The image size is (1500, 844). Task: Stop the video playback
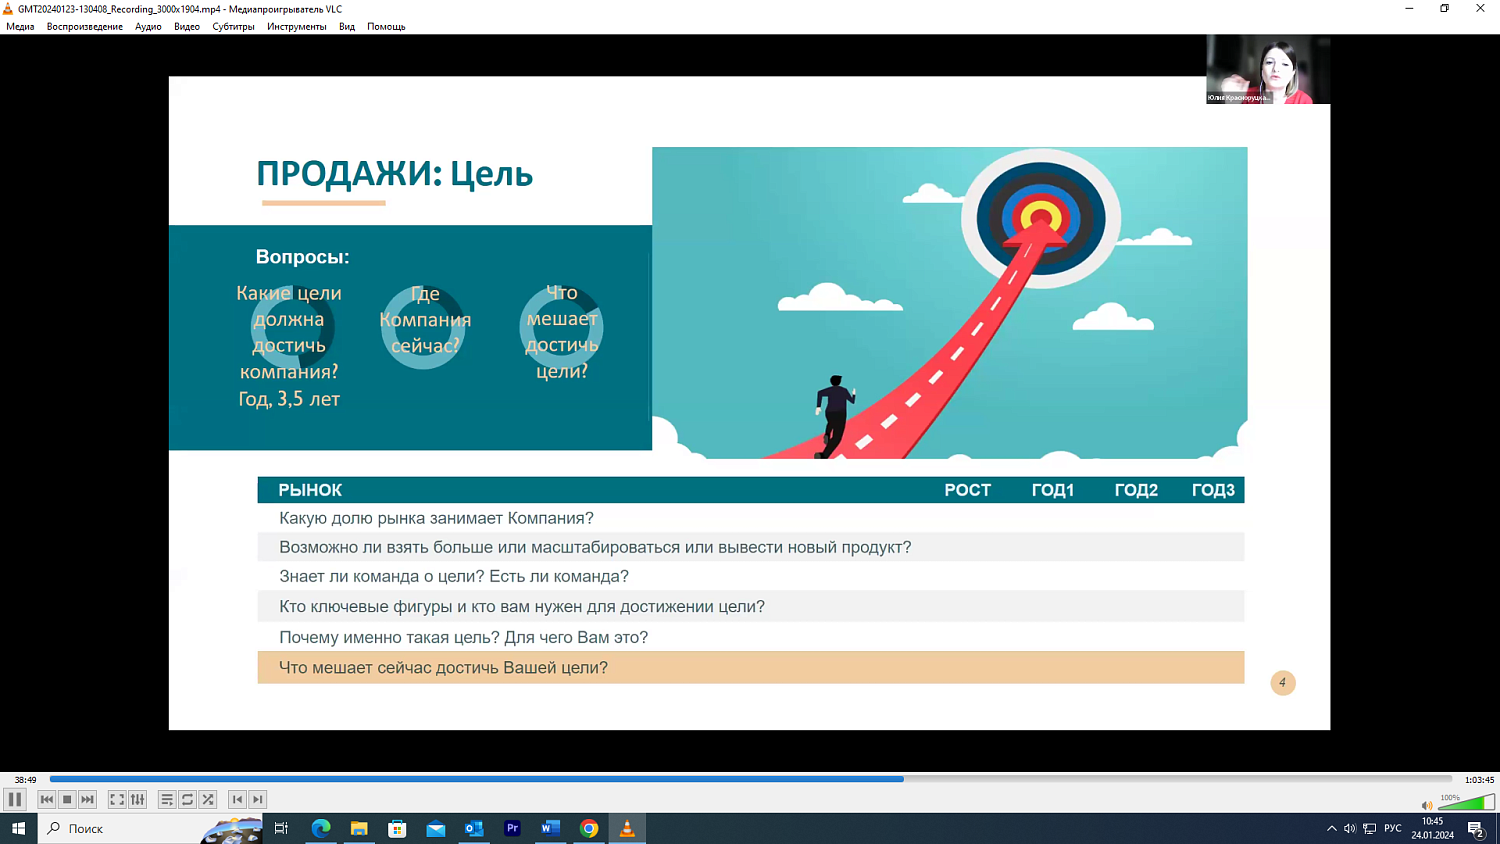[67, 799]
